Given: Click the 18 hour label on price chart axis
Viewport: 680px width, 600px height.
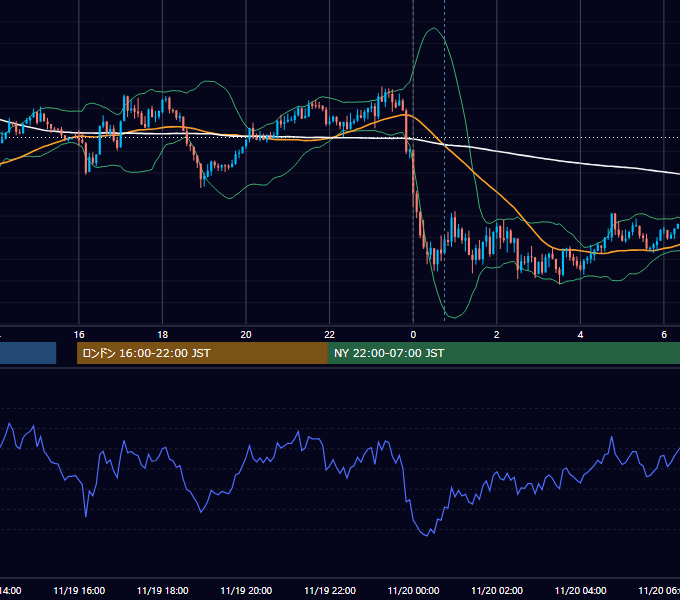Looking at the screenshot, I should click(163, 335).
